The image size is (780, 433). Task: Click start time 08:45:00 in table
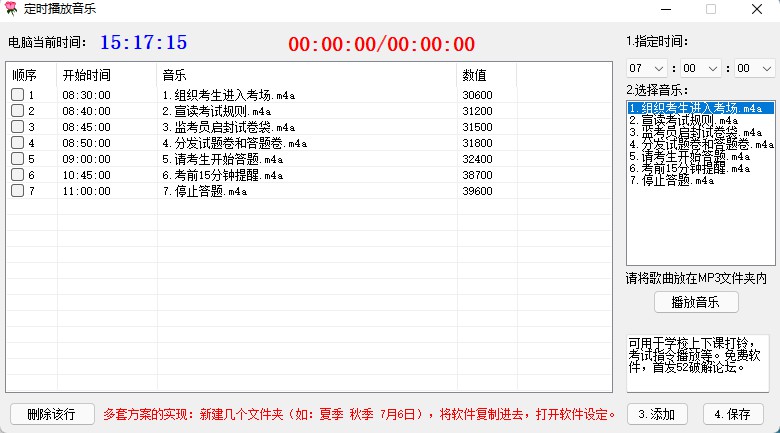[87, 127]
